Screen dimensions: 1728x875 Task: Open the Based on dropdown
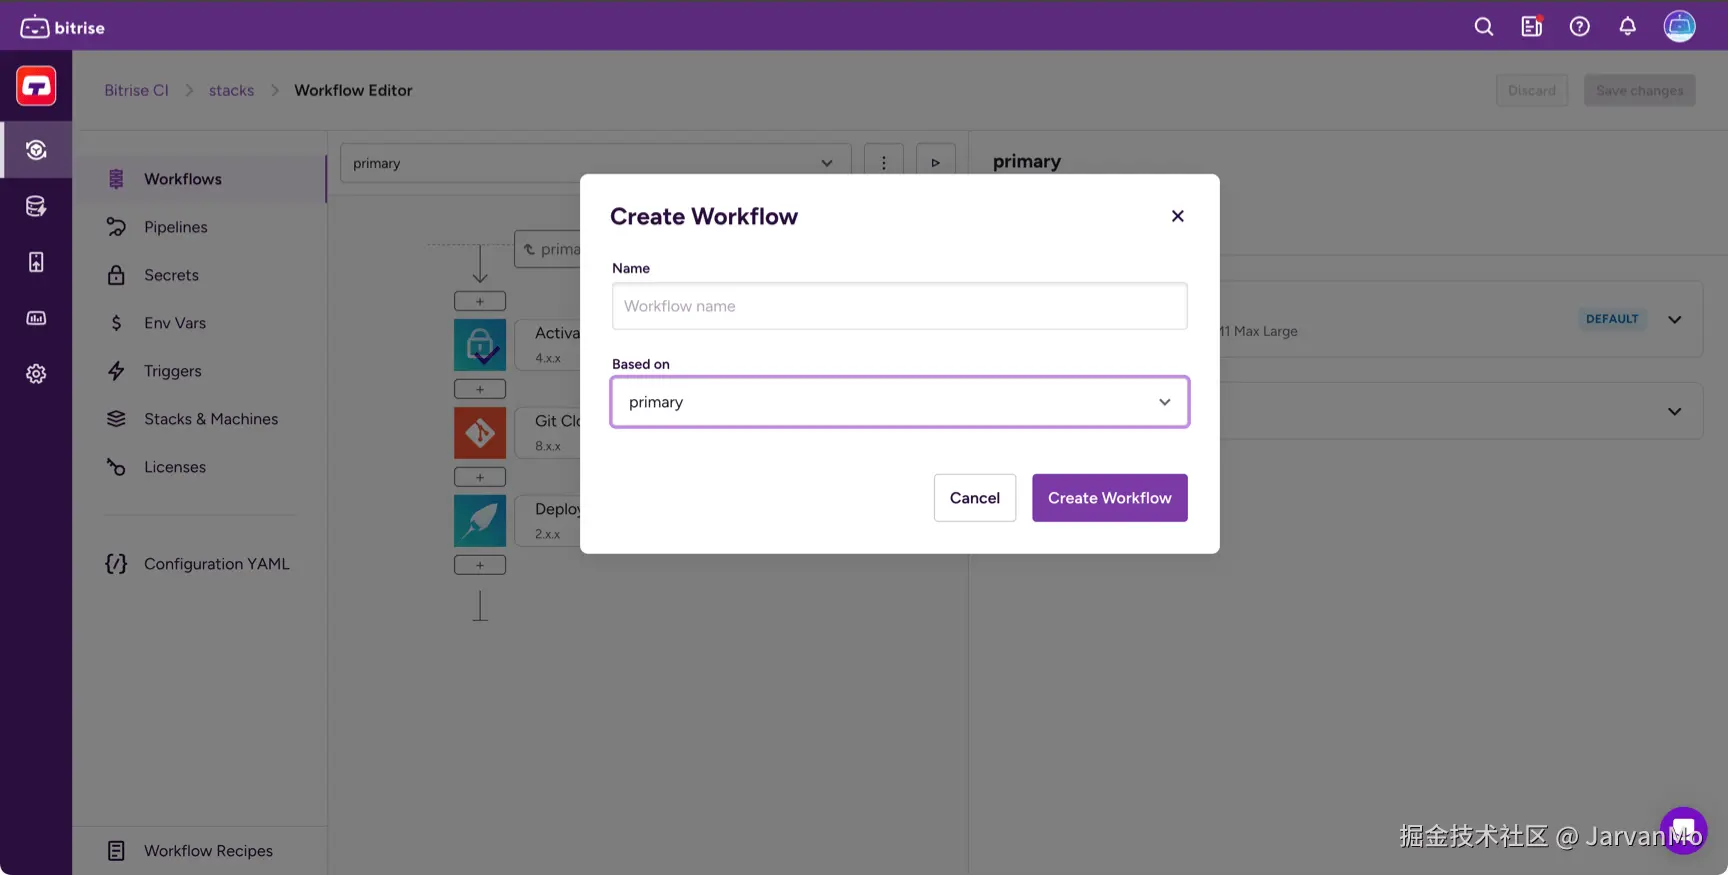tap(900, 402)
